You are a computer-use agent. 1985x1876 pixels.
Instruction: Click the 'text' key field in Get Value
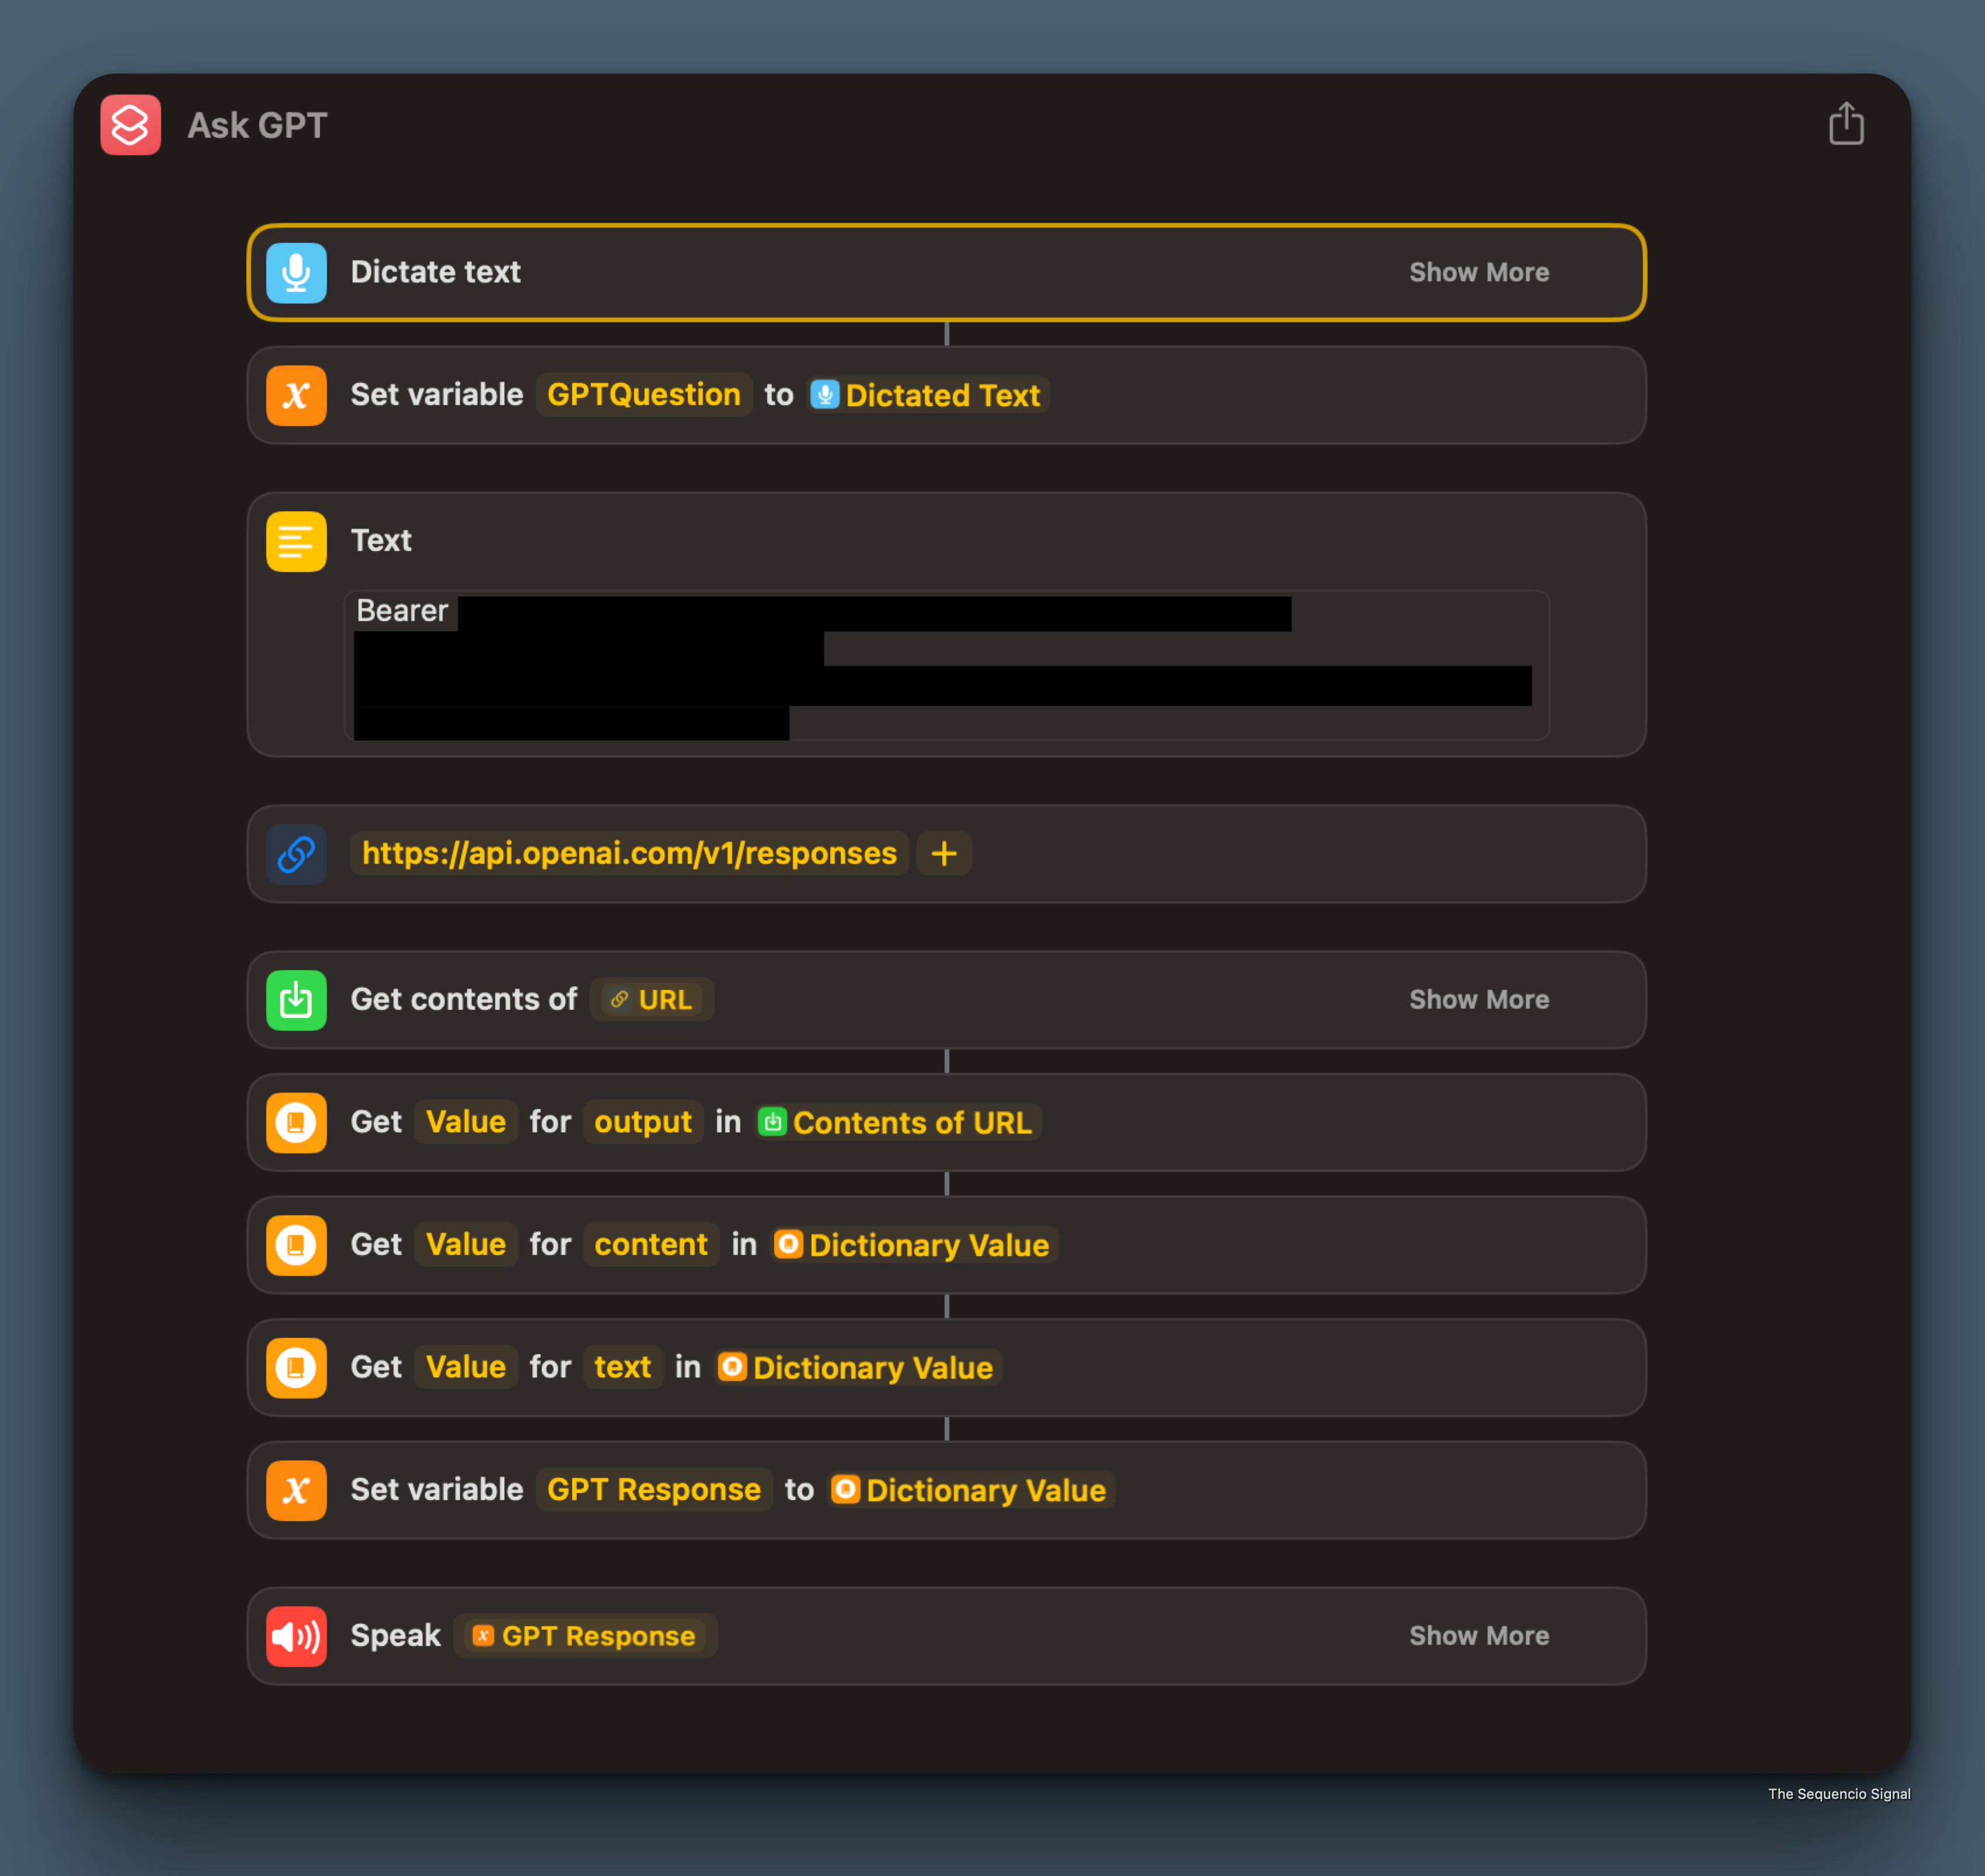pos(621,1367)
